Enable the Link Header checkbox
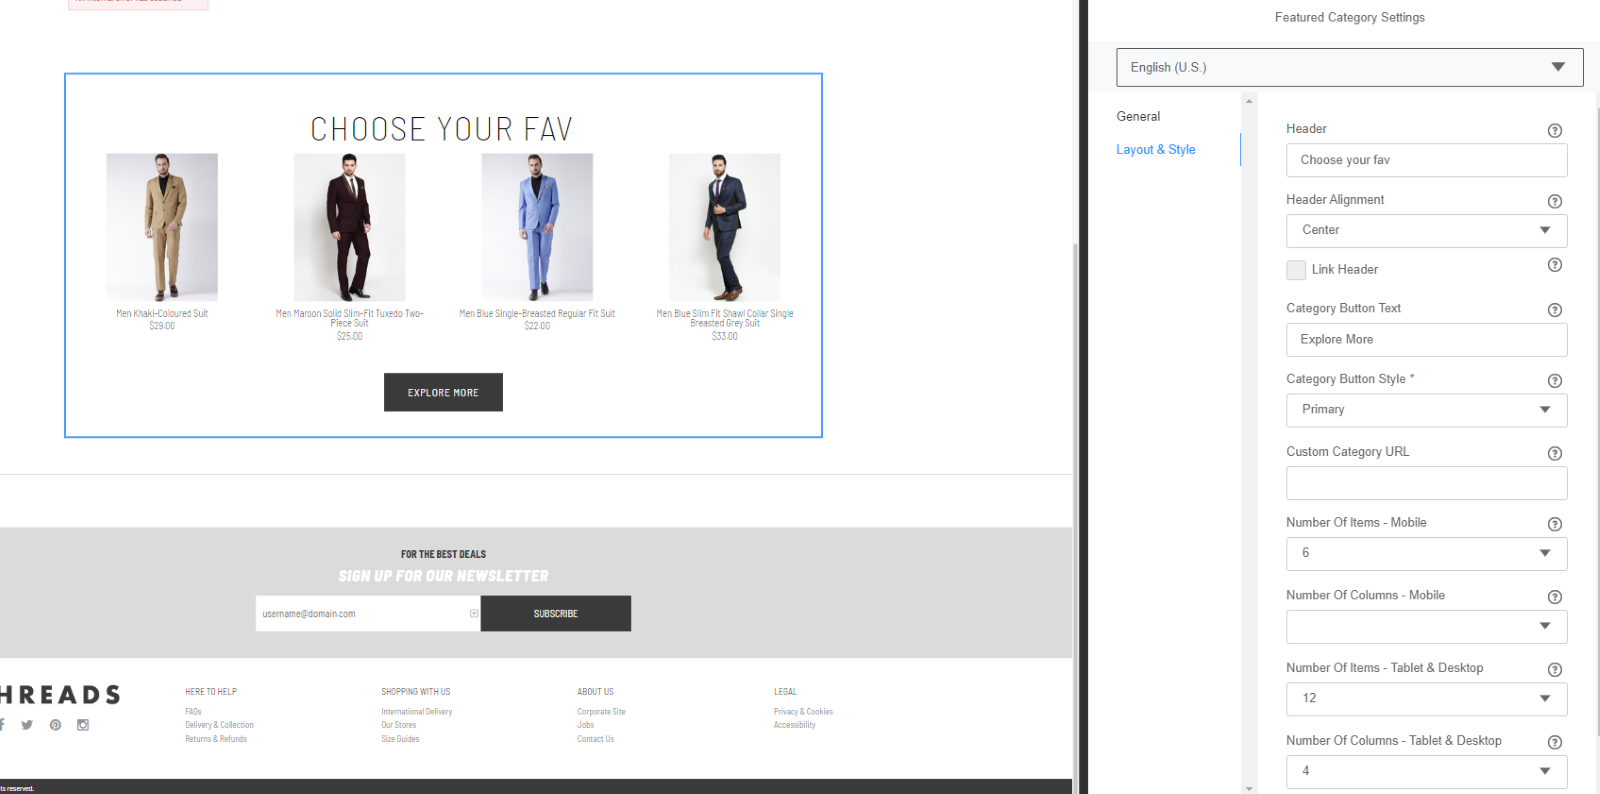 [1296, 270]
